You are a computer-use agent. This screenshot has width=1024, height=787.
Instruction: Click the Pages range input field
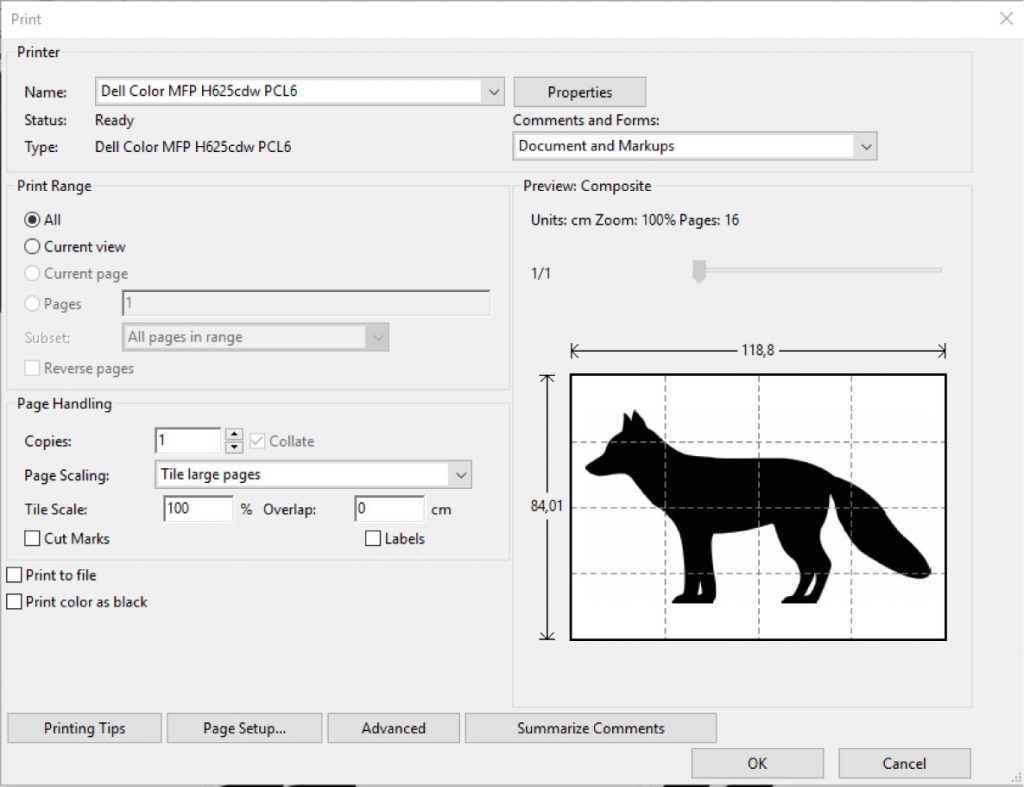pyautogui.click(x=306, y=303)
